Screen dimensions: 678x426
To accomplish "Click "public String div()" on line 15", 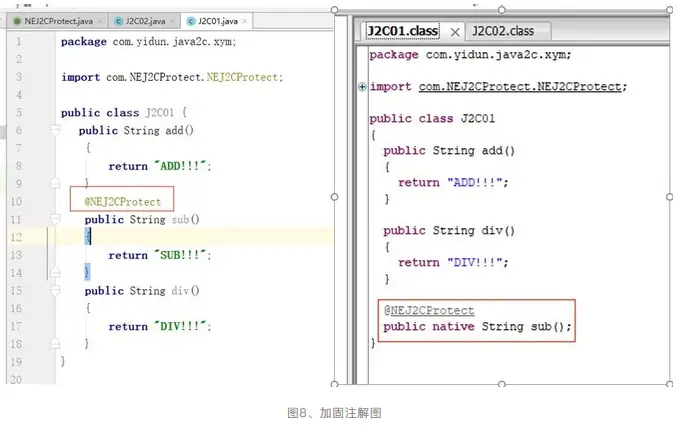I will point(142,291).
